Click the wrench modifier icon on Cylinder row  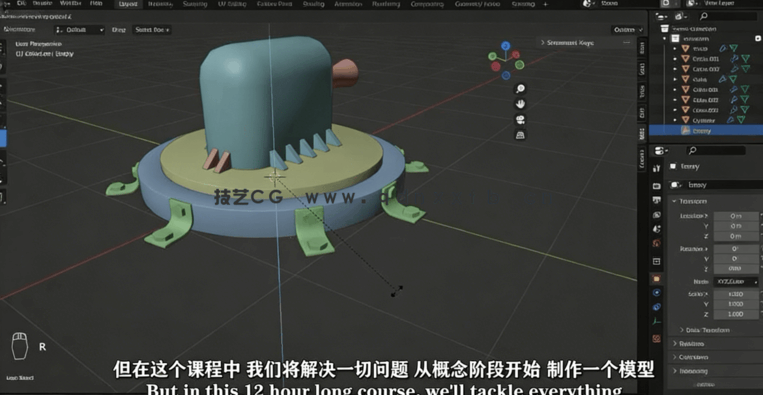click(730, 120)
